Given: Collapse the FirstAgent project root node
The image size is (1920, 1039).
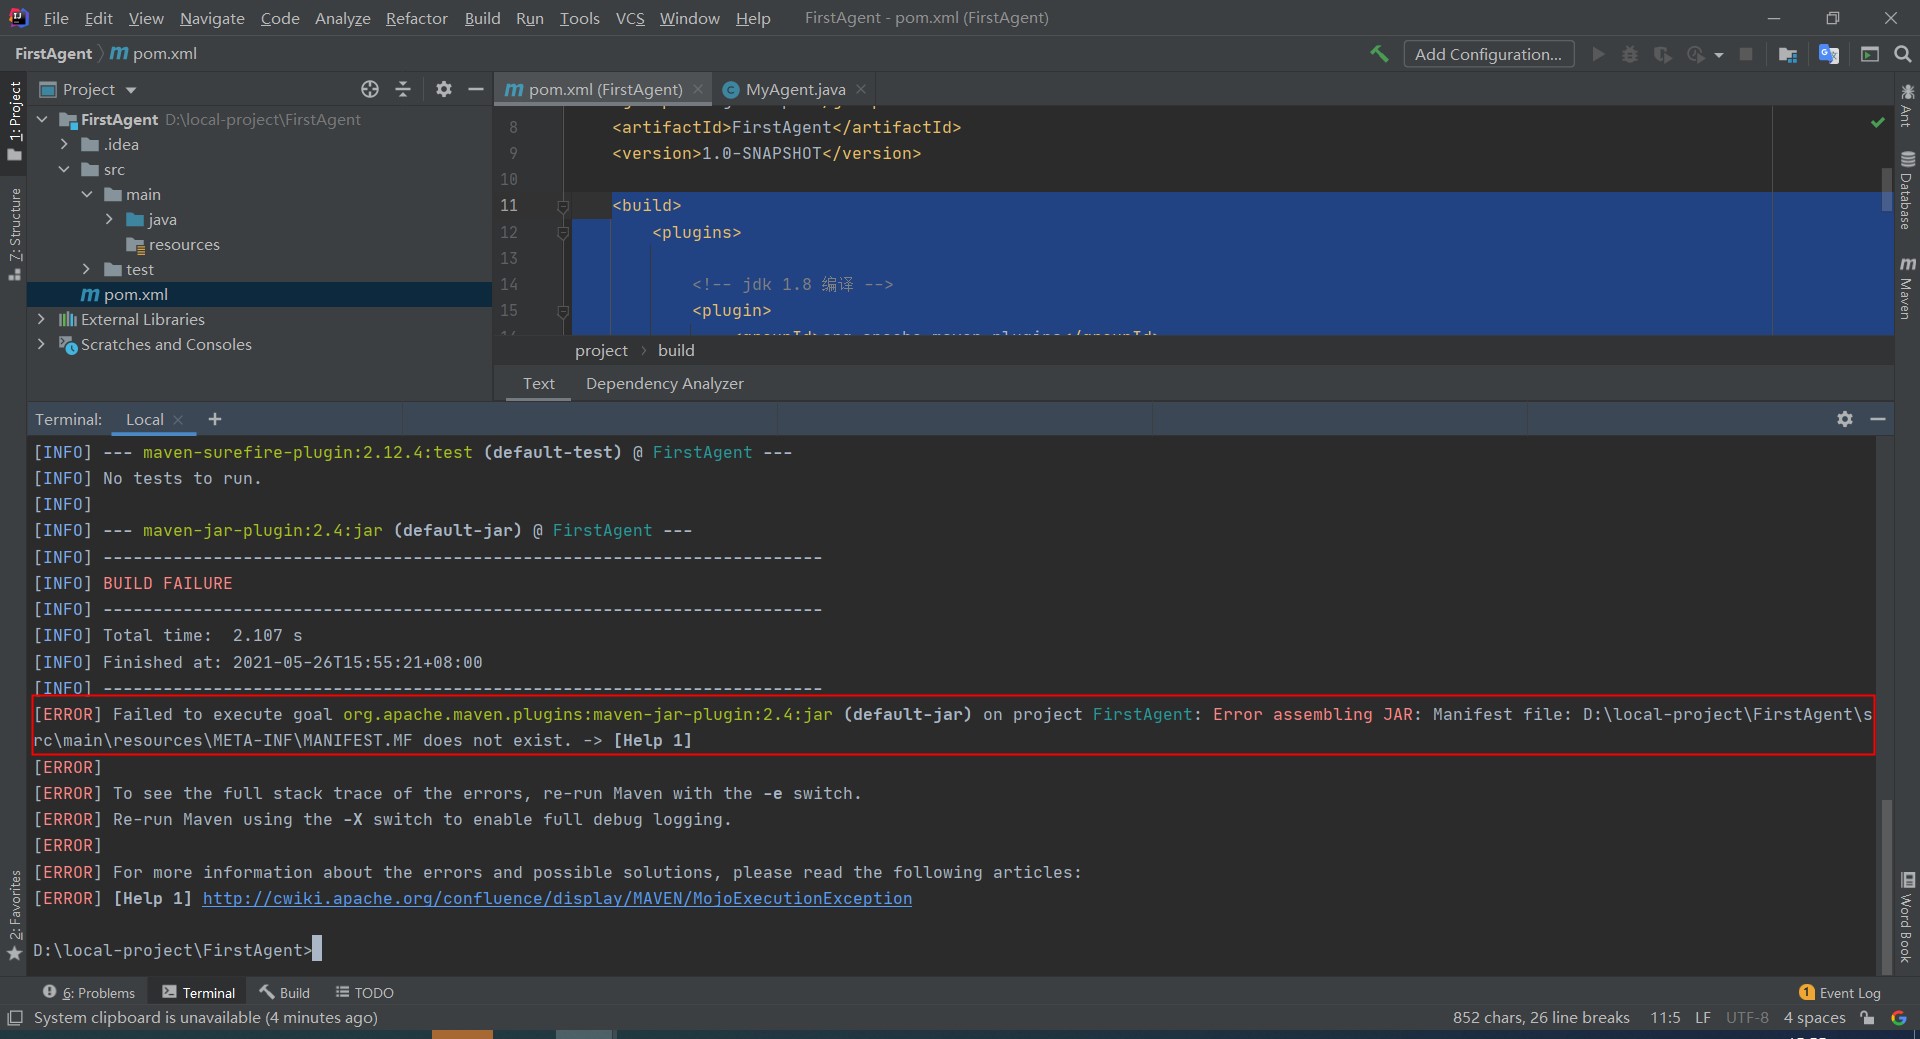Looking at the screenshot, I should pos(42,119).
